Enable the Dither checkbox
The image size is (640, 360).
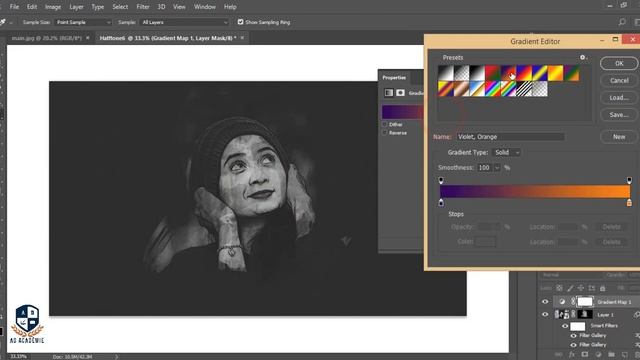click(x=384, y=124)
